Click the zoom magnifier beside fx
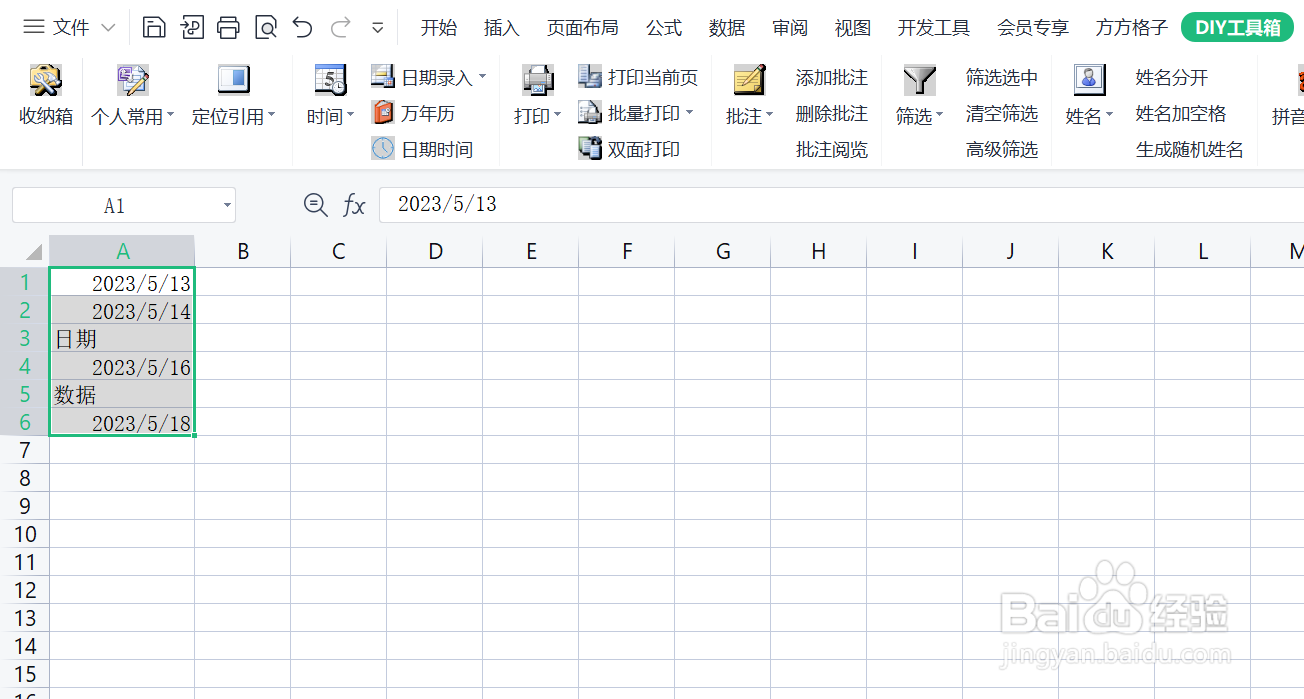1304x699 pixels. point(316,205)
